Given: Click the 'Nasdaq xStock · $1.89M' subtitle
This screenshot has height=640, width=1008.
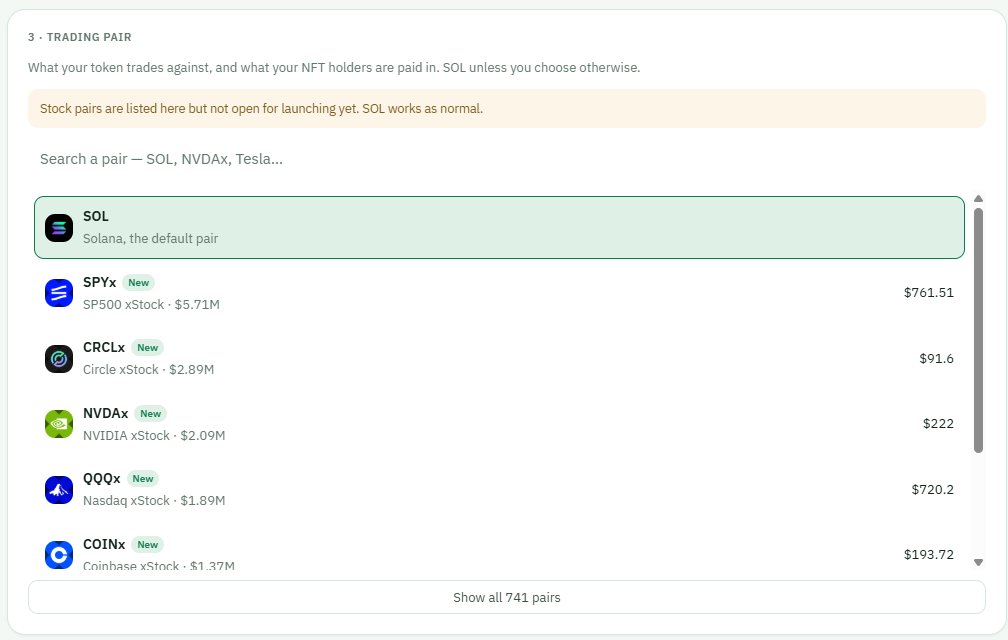Looking at the screenshot, I should pyautogui.click(x=154, y=501).
